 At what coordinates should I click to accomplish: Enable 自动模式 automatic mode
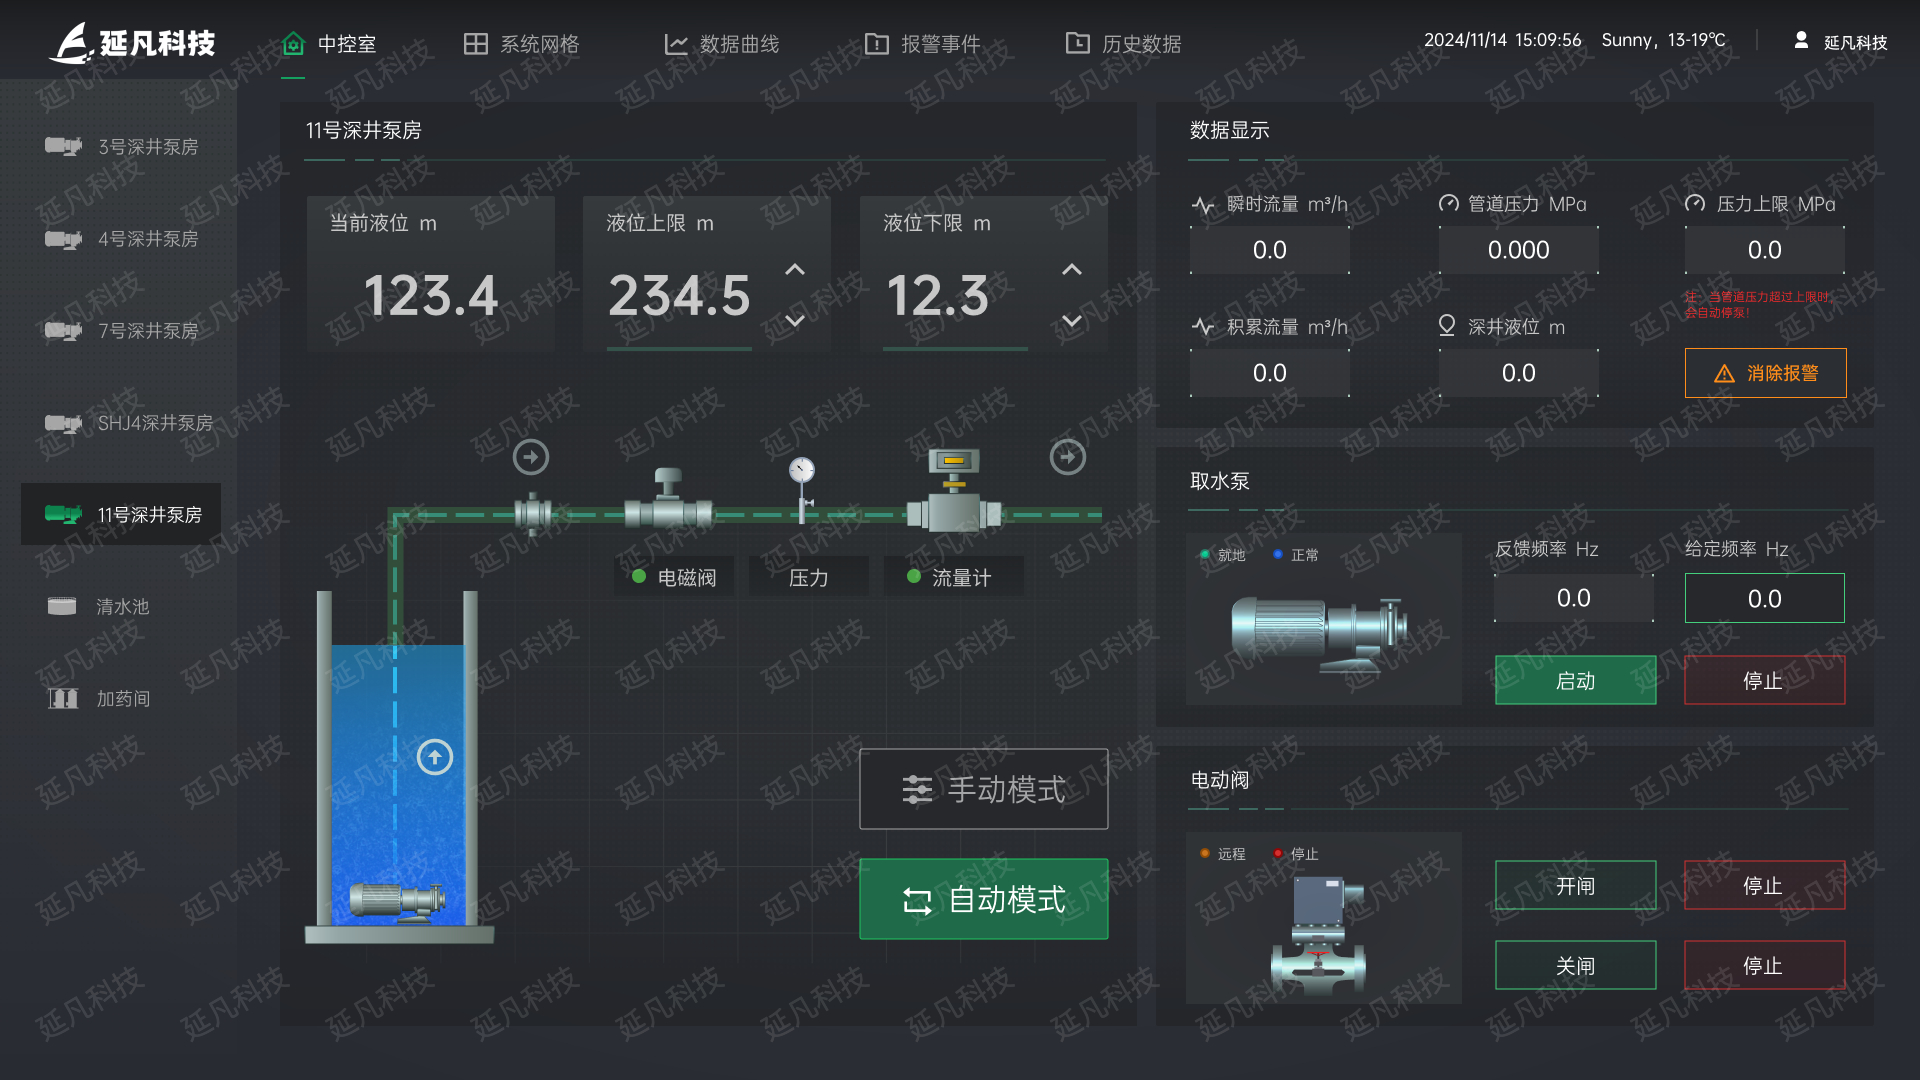click(x=983, y=899)
